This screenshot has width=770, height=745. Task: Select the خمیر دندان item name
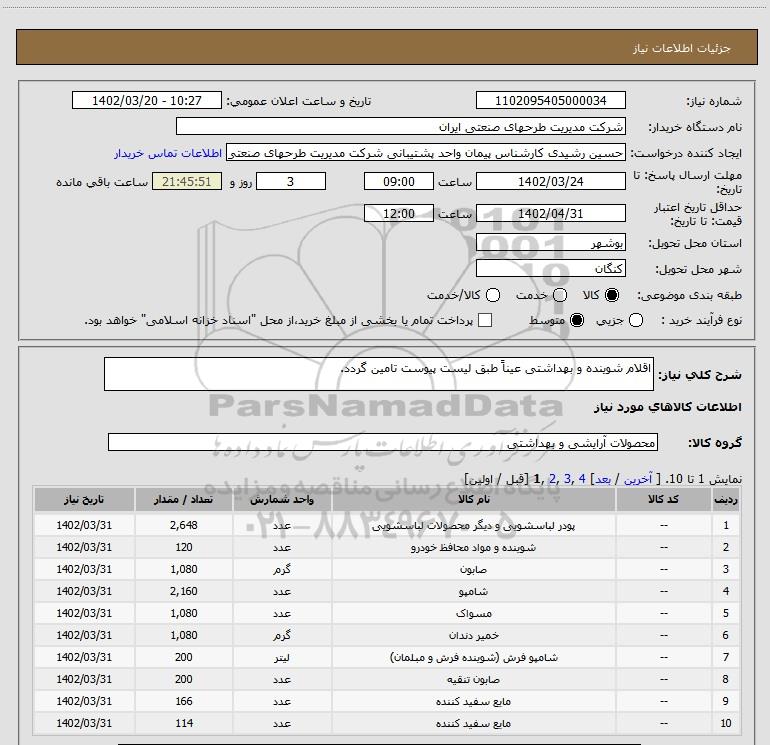pos(473,635)
